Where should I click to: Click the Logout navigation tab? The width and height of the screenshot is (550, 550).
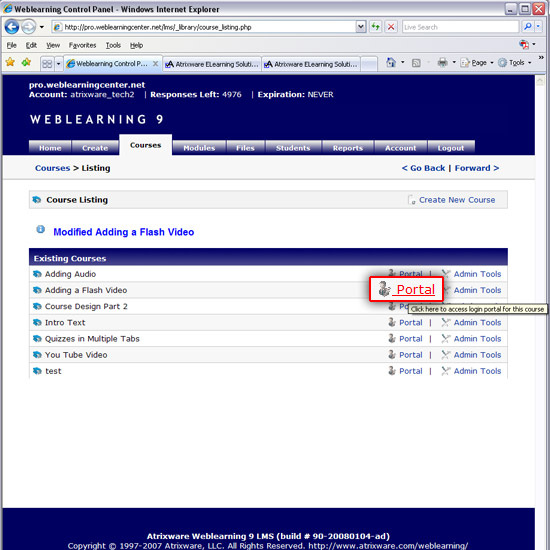coord(451,148)
